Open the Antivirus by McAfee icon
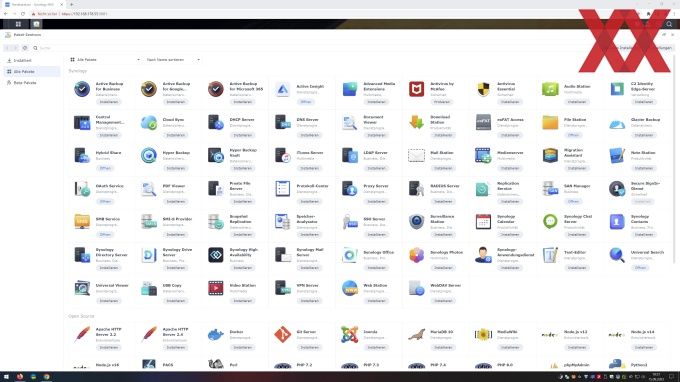The image size is (680, 382). tap(416, 89)
